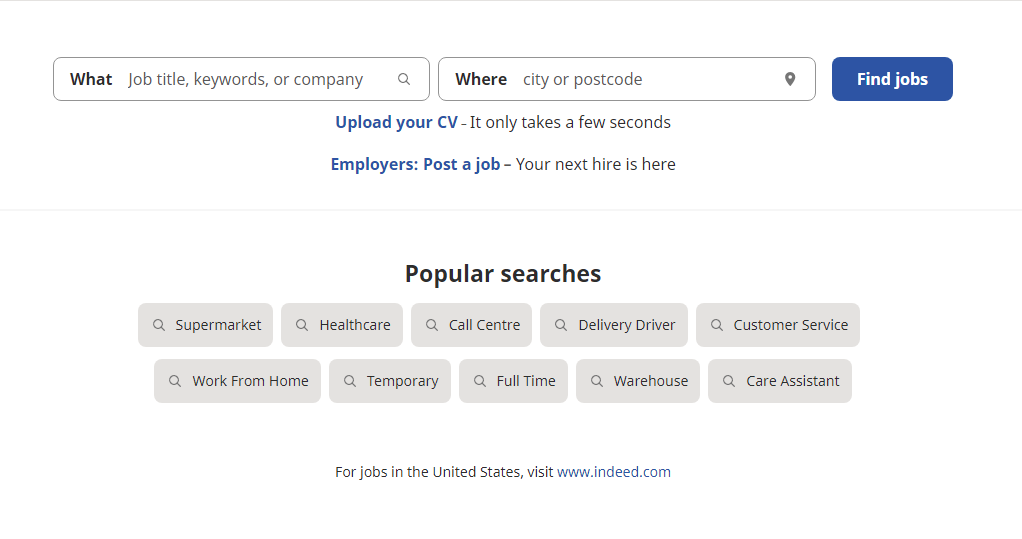Click into the city or postcode field
This screenshot has width=1022, height=539.
[x=640, y=79]
